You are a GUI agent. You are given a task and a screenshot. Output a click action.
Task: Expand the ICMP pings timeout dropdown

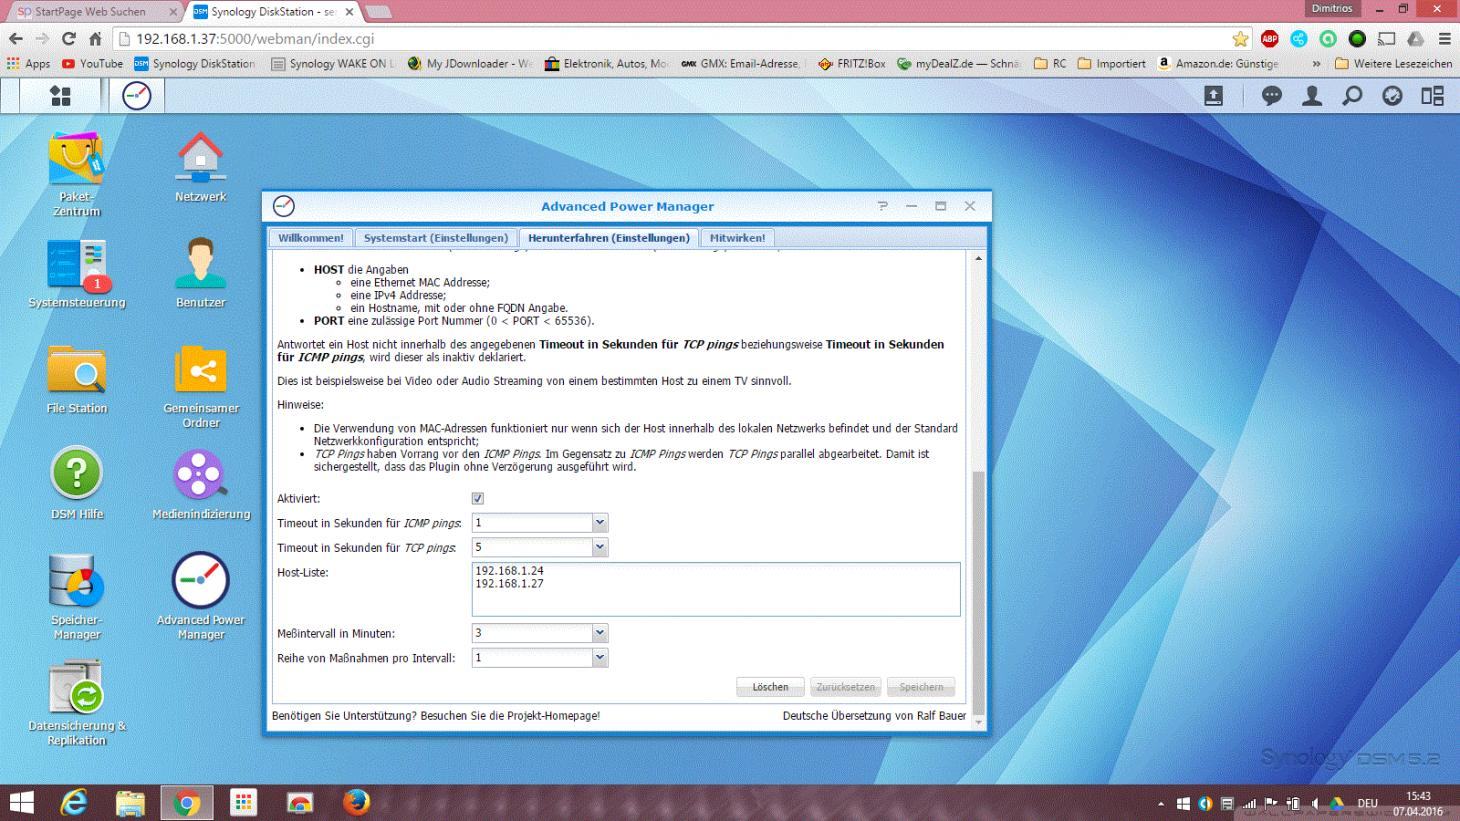(x=600, y=522)
